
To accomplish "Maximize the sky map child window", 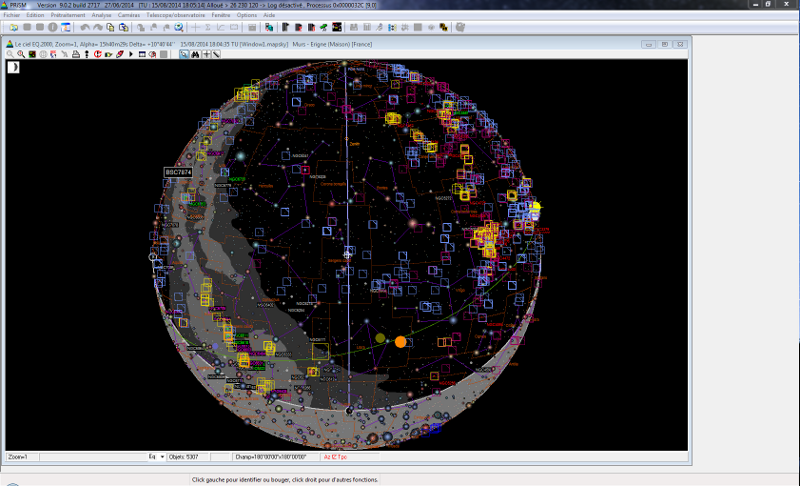I will point(665,44).
